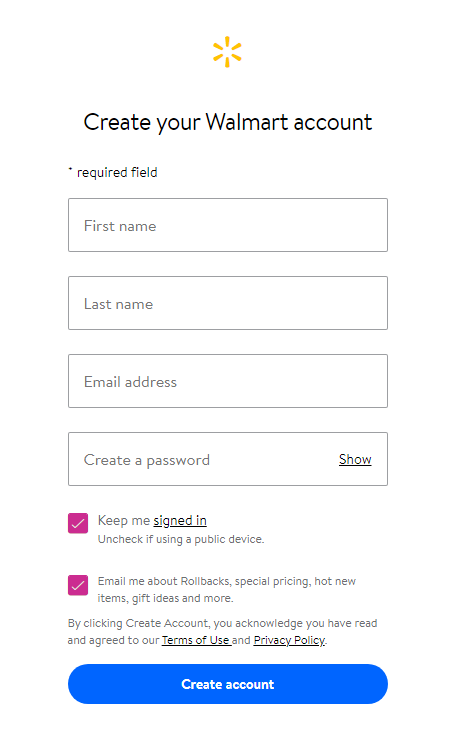Uncheck the Keep me signed in checkbox
Screen dimensions: 462x747
pos(78,523)
